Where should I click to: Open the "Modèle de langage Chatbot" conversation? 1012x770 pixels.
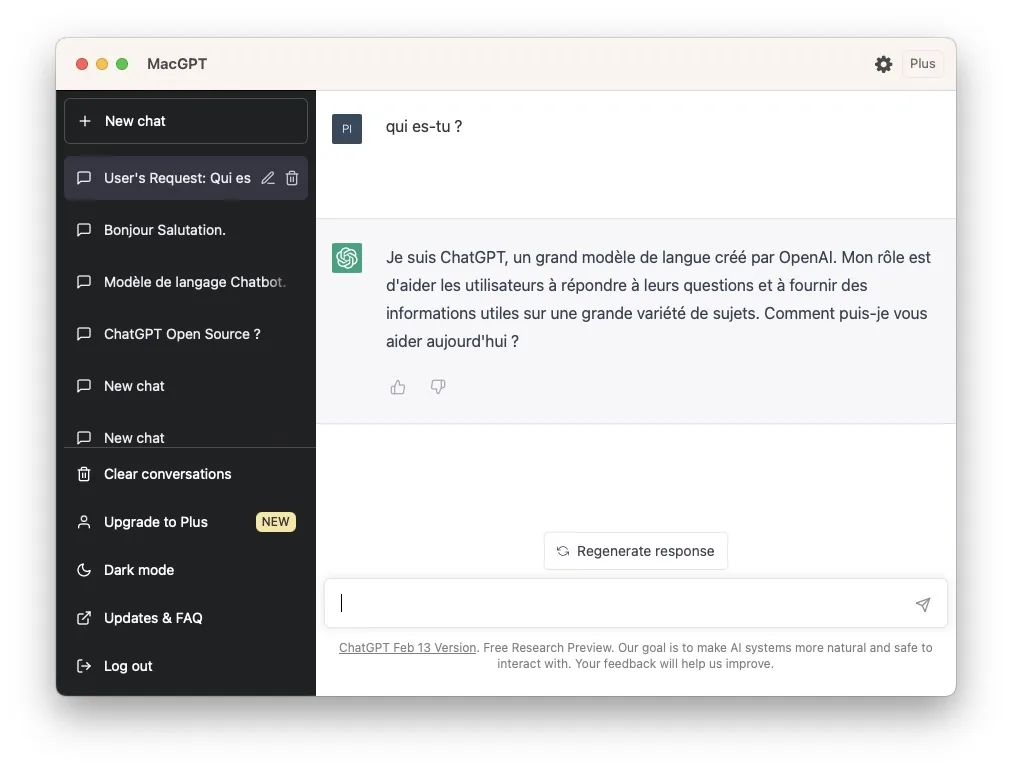coord(186,282)
